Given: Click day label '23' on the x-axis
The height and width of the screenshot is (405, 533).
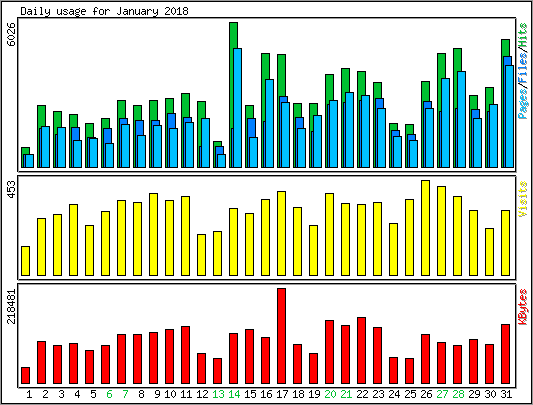Looking at the screenshot, I should [378, 394].
